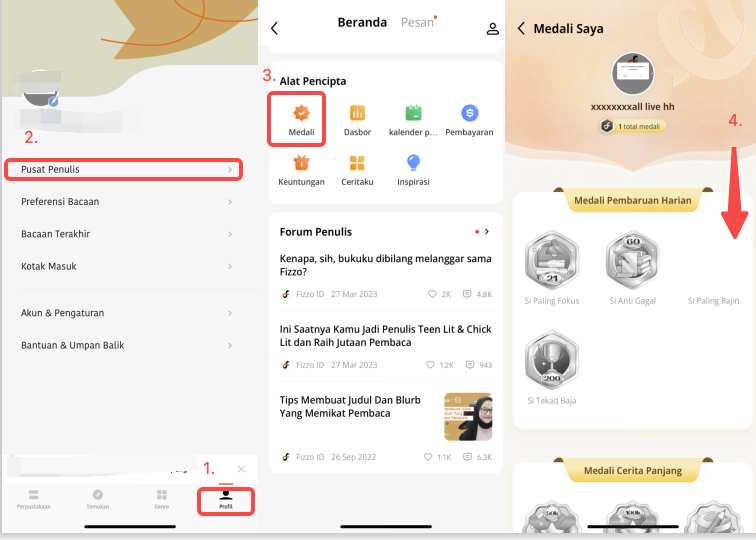Switch to Perpustakaan in bottom navigation
Image resolution: width=756 pixels, height=540 pixels.
34,500
